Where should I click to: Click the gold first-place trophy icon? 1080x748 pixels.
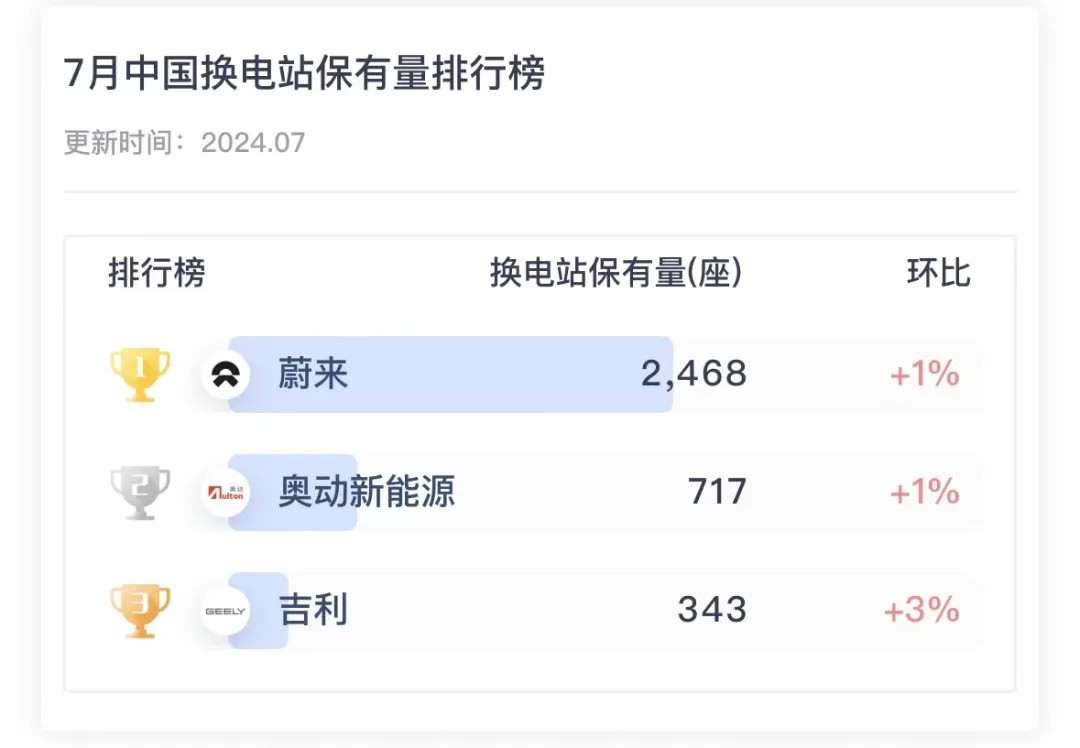tap(141, 374)
